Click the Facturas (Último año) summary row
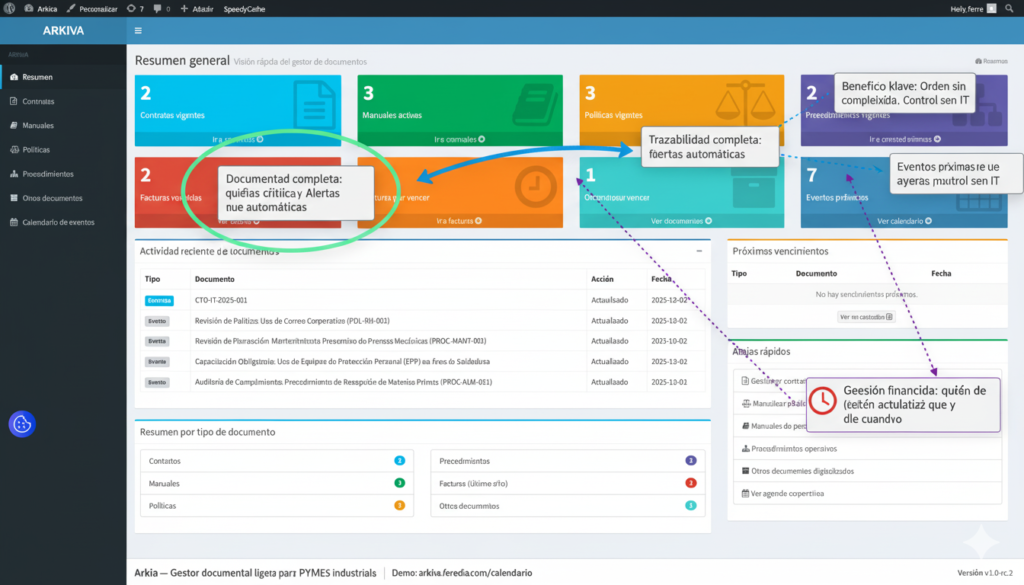The width and height of the screenshot is (1024, 585). [x=568, y=483]
